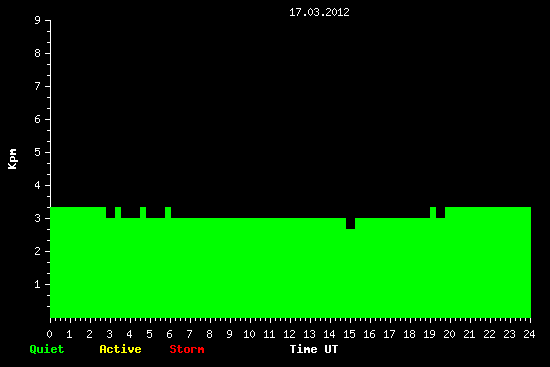This screenshot has height=367, width=550.
Task: Click x-axis tick label 0
Action: click(x=49, y=334)
